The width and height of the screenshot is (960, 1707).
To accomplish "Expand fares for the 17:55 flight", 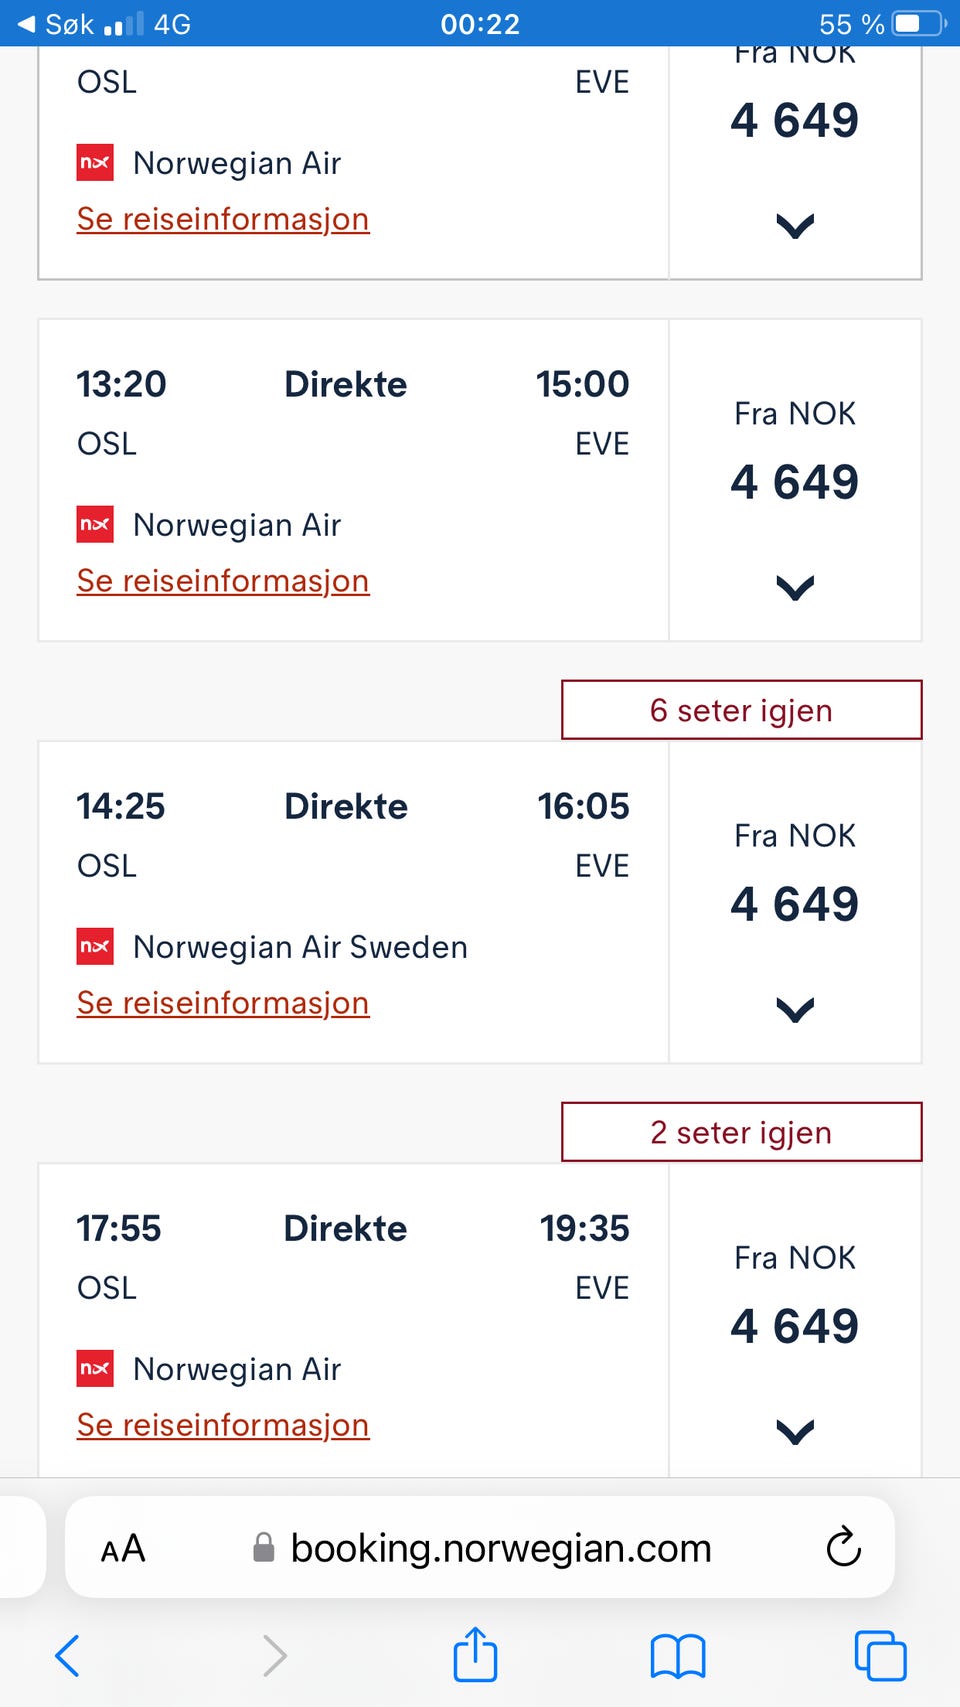I will tap(795, 1431).
